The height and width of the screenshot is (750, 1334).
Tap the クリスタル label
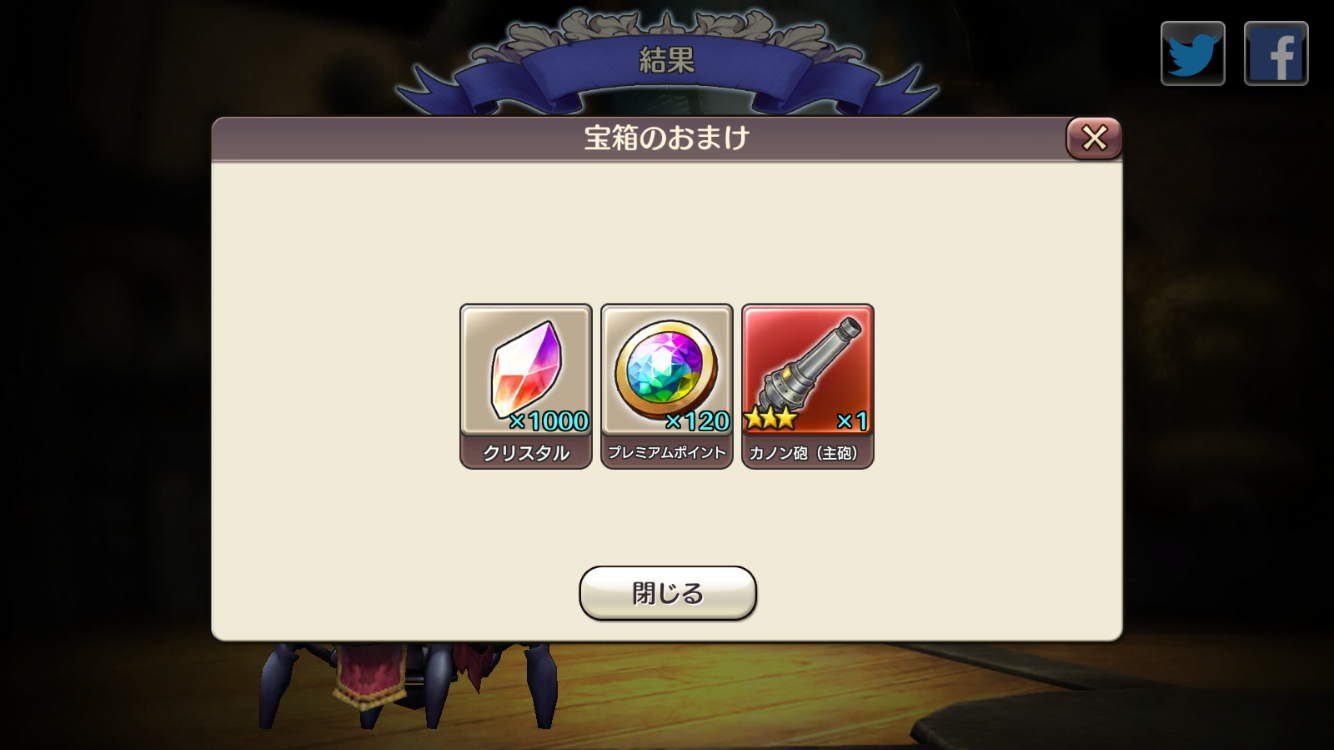pos(526,453)
